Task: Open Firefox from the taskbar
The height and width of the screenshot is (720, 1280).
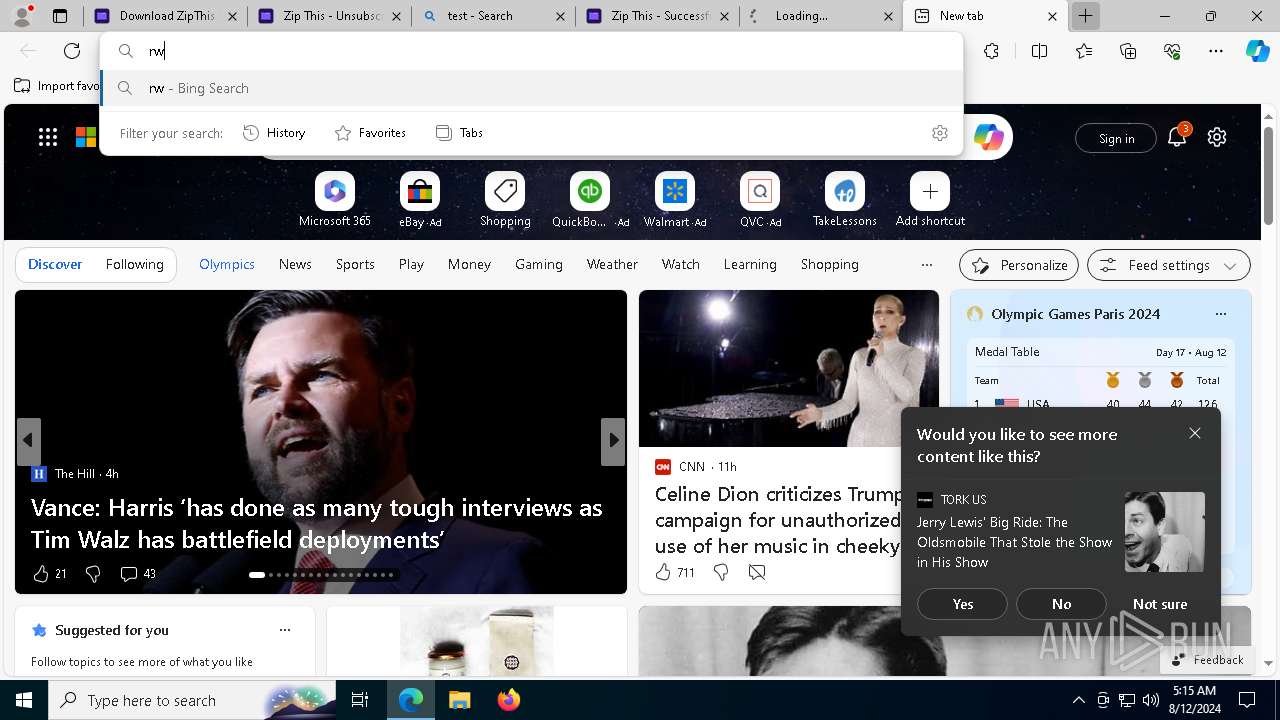Action: point(509,700)
